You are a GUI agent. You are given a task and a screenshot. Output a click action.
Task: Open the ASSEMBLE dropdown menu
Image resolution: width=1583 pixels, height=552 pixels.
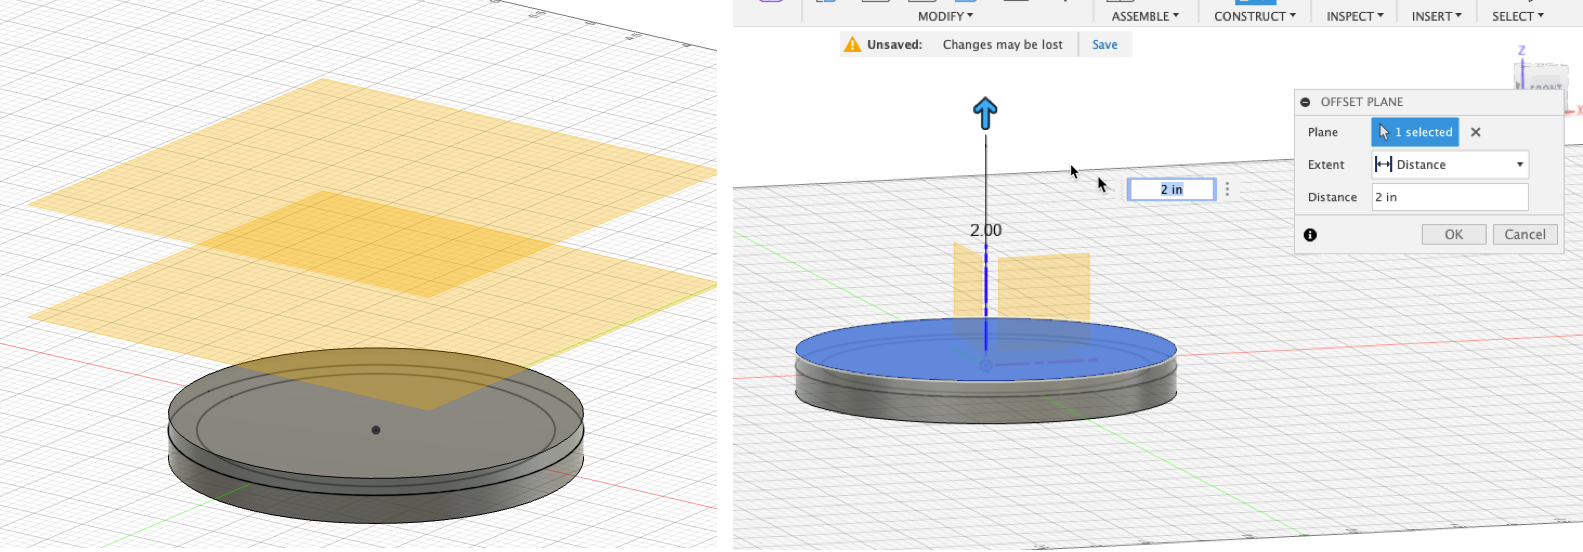1145,16
